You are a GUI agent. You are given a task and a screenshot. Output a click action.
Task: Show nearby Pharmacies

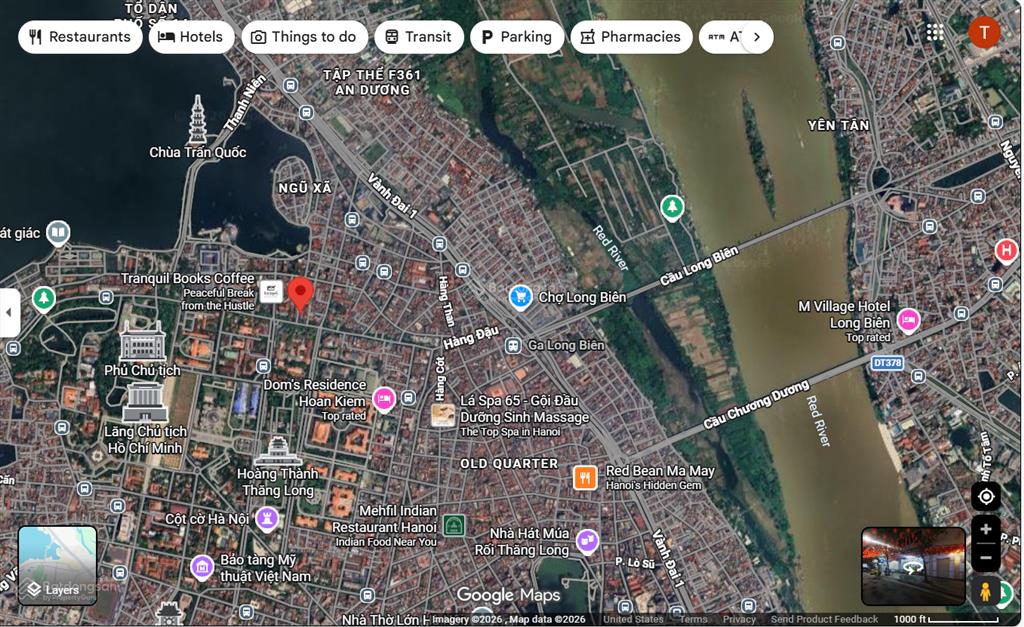point(631,37)
